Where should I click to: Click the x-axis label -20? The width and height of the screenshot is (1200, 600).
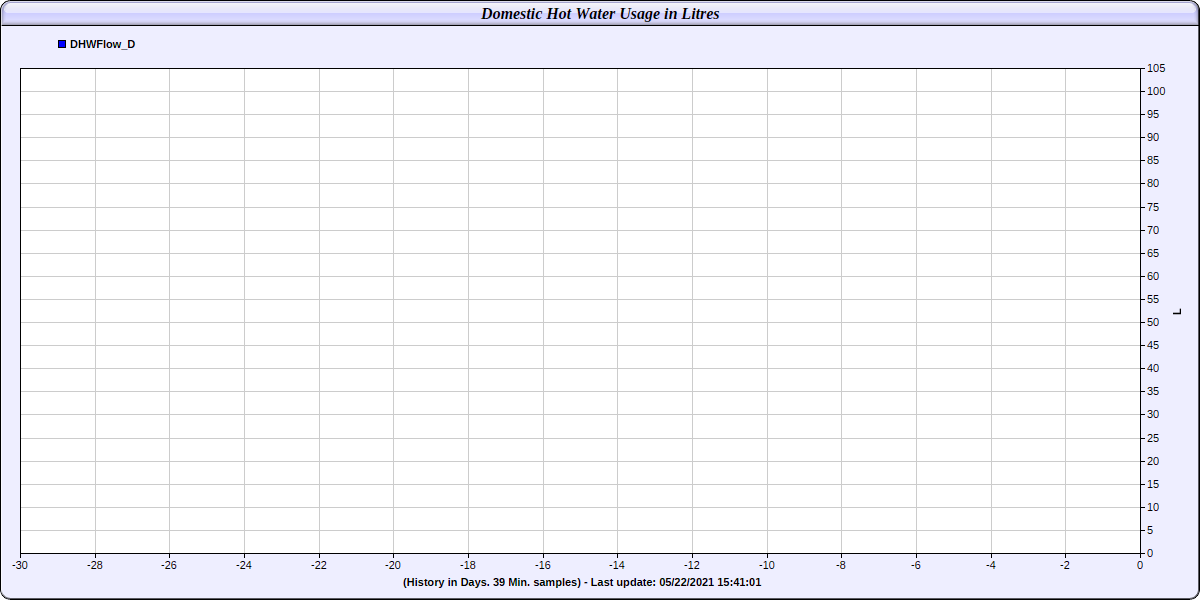pos(393,565)
